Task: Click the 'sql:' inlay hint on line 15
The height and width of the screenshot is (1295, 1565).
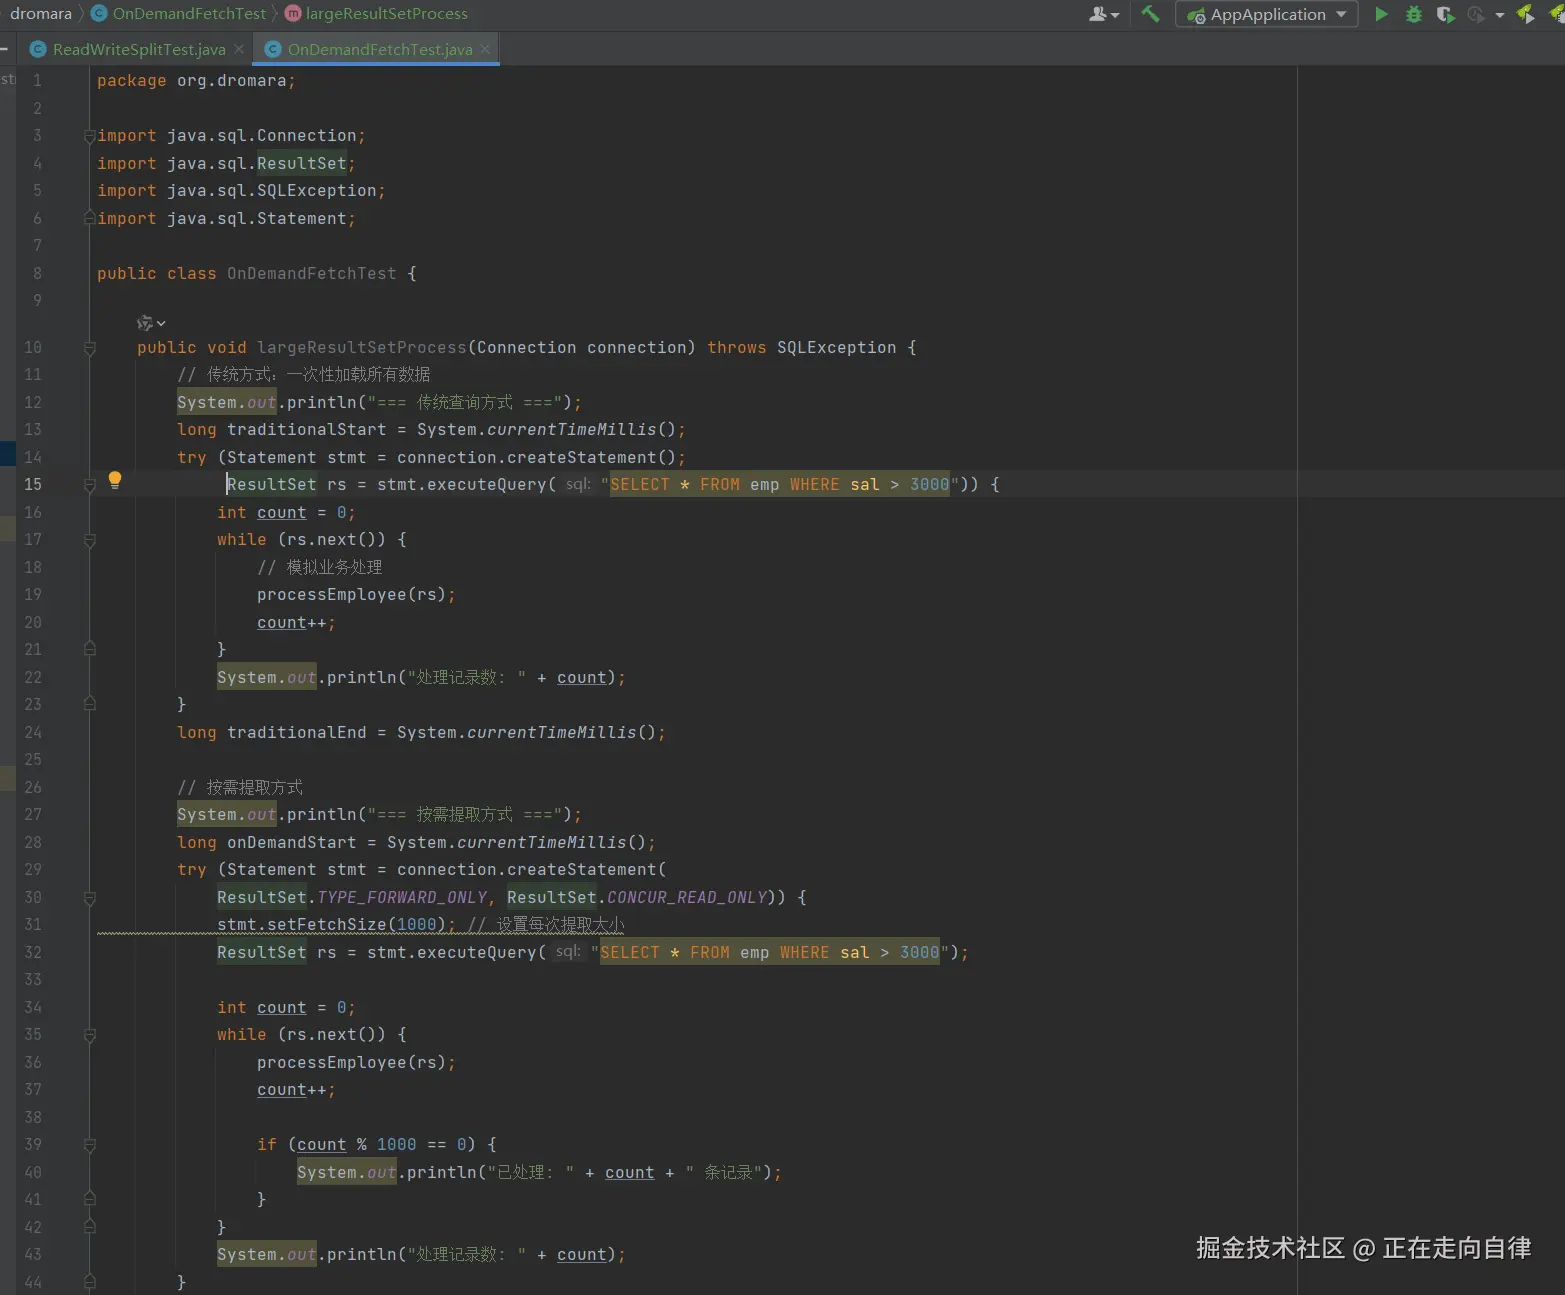Action: (578, 484)
